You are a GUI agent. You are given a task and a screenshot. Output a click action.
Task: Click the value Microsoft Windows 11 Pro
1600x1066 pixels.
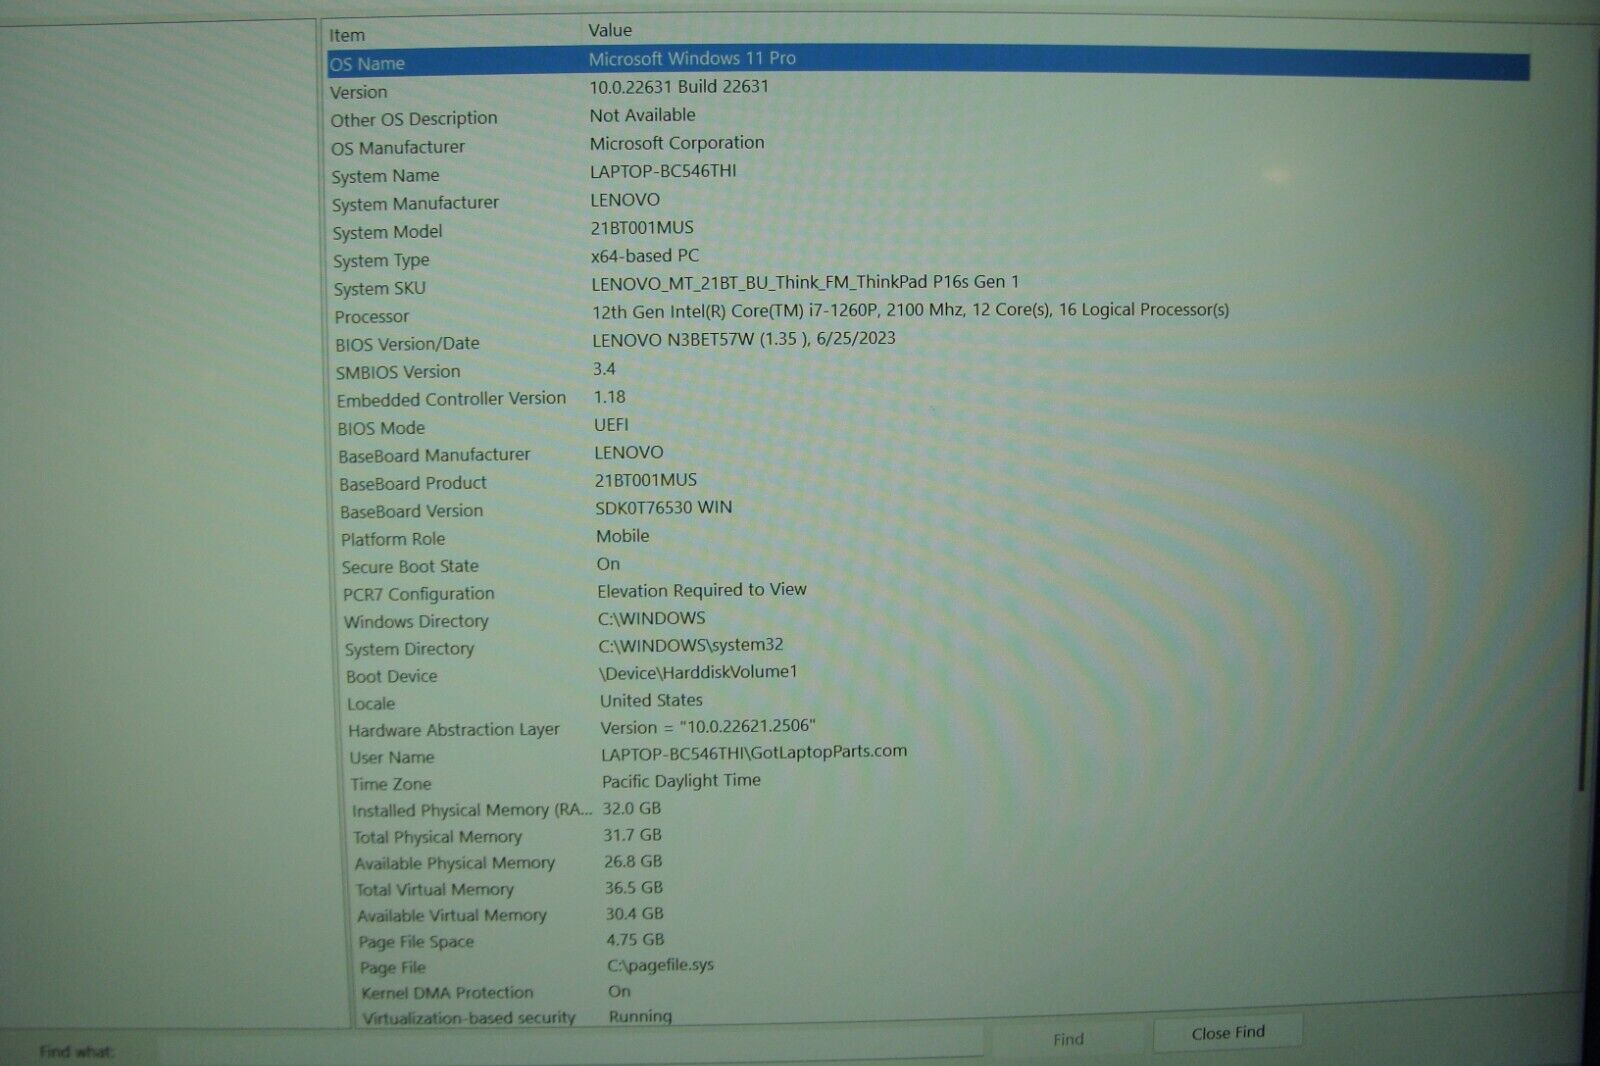tap(692, 58)
